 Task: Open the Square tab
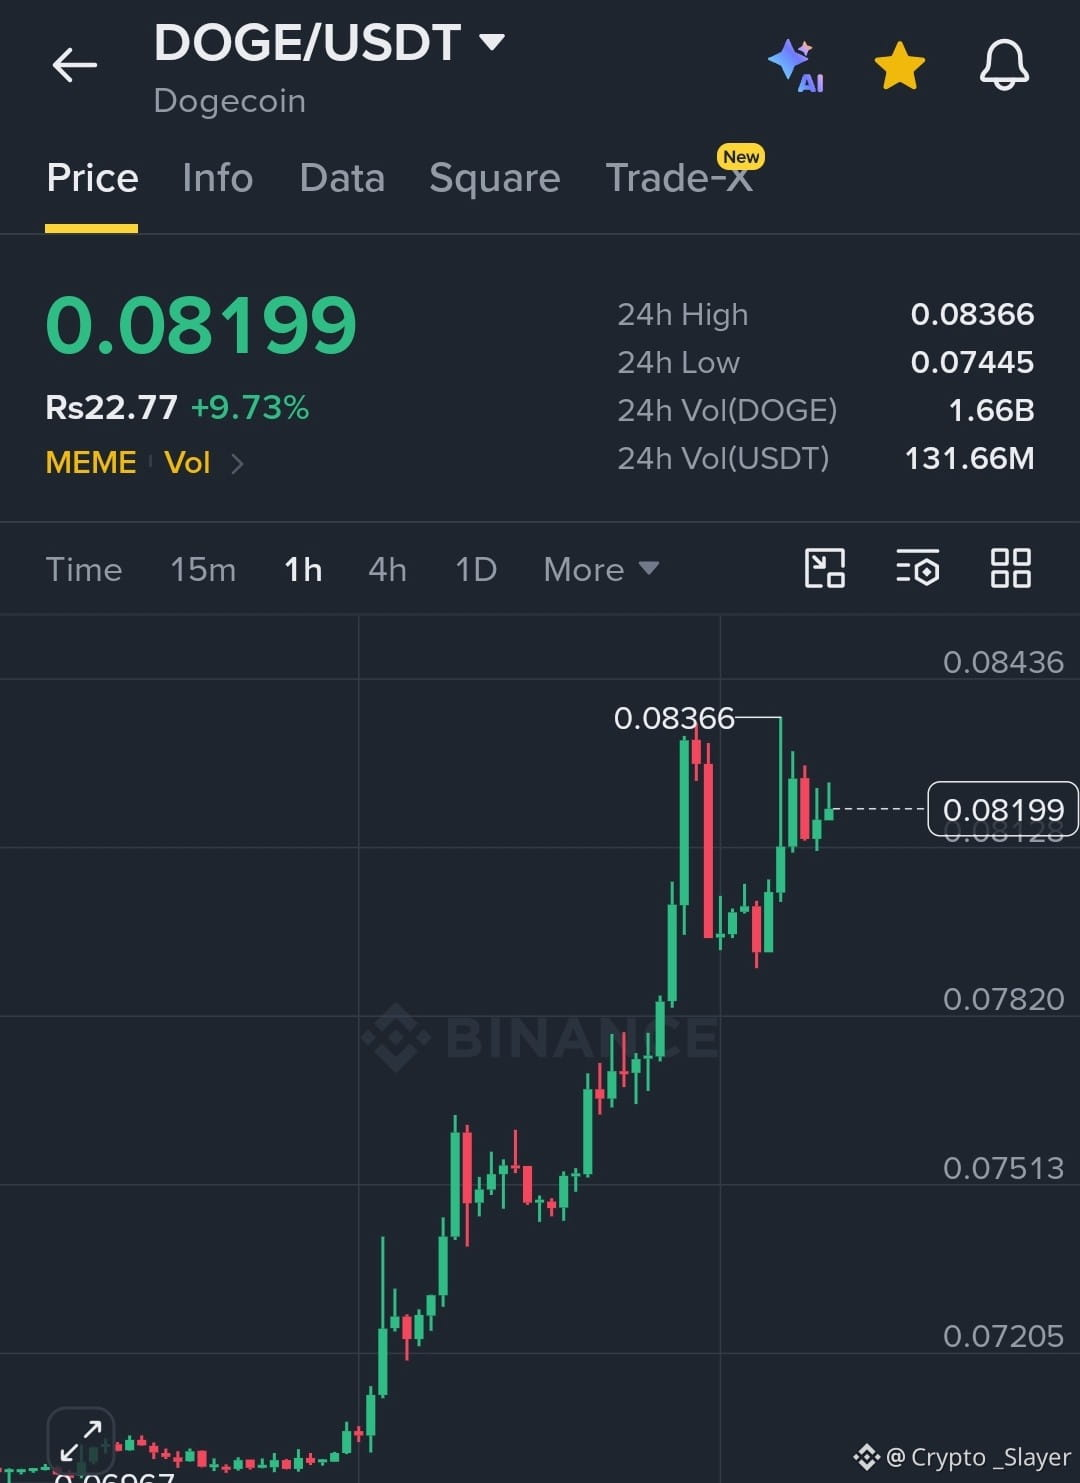coord(494,178)
